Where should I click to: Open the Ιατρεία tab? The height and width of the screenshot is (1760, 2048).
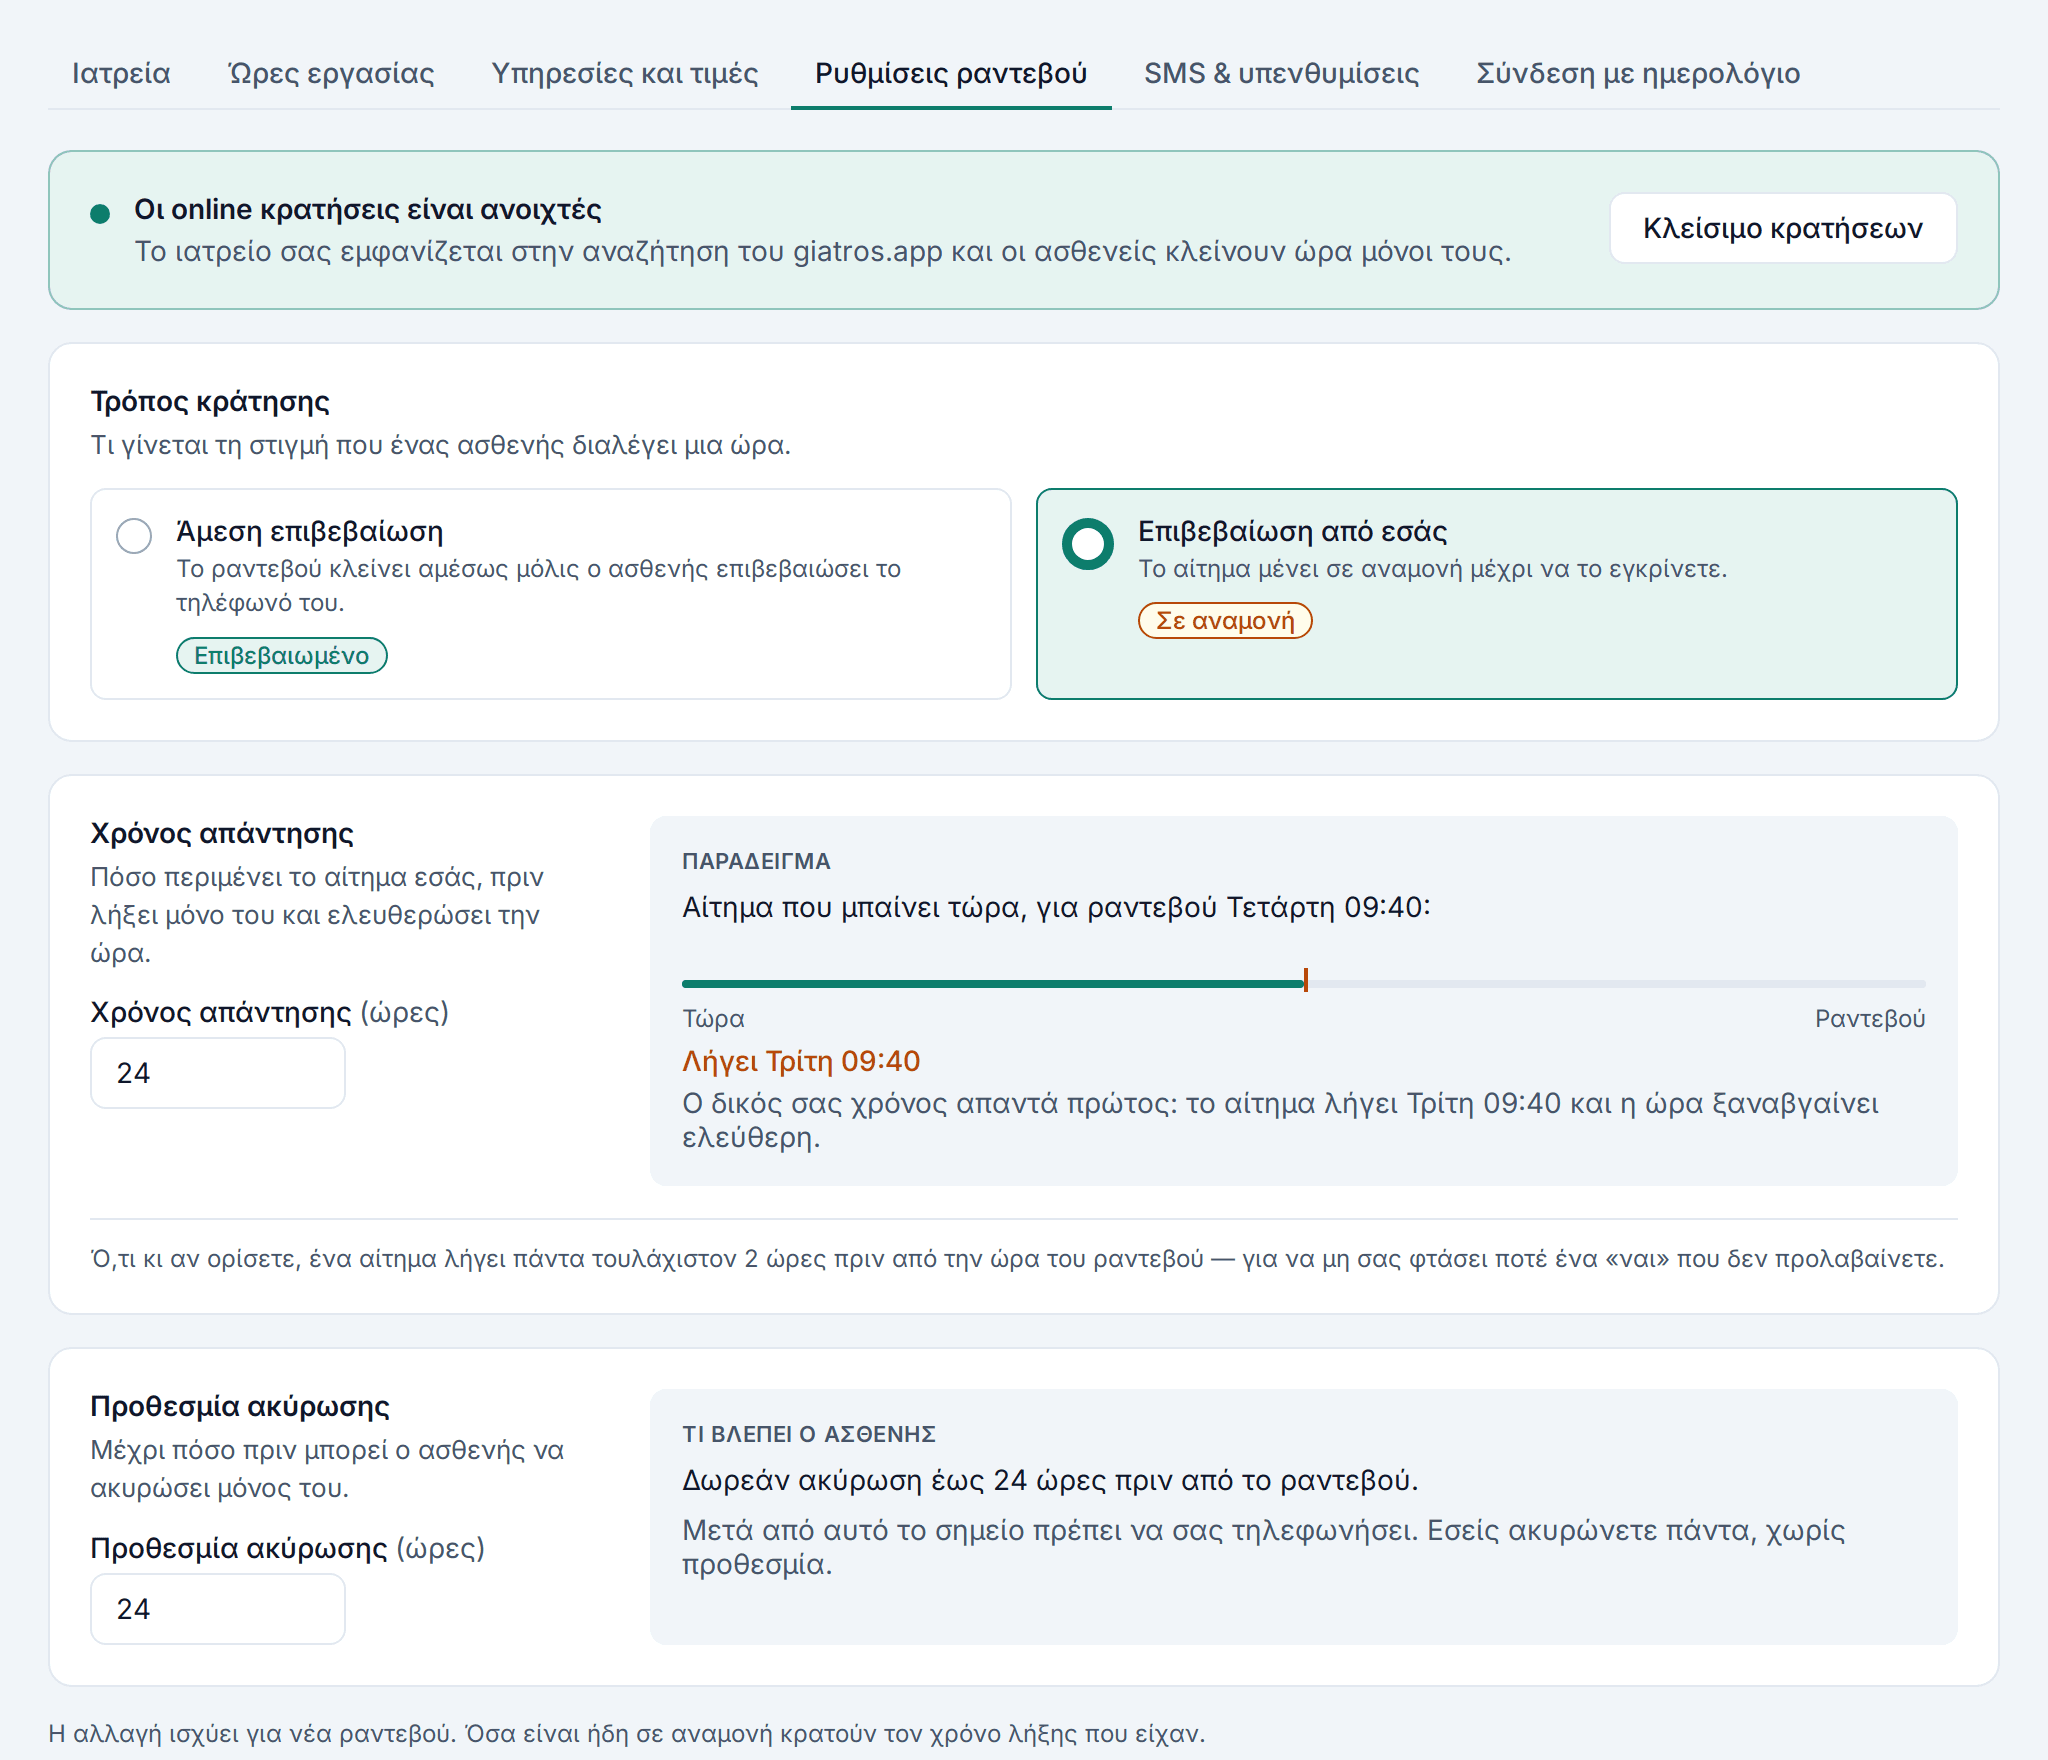[121, 73]
